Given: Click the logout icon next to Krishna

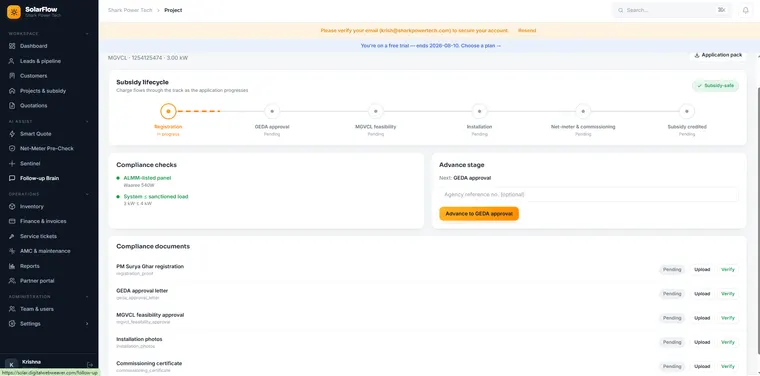Looking at the screenshot, I should (x=90, y=364).
